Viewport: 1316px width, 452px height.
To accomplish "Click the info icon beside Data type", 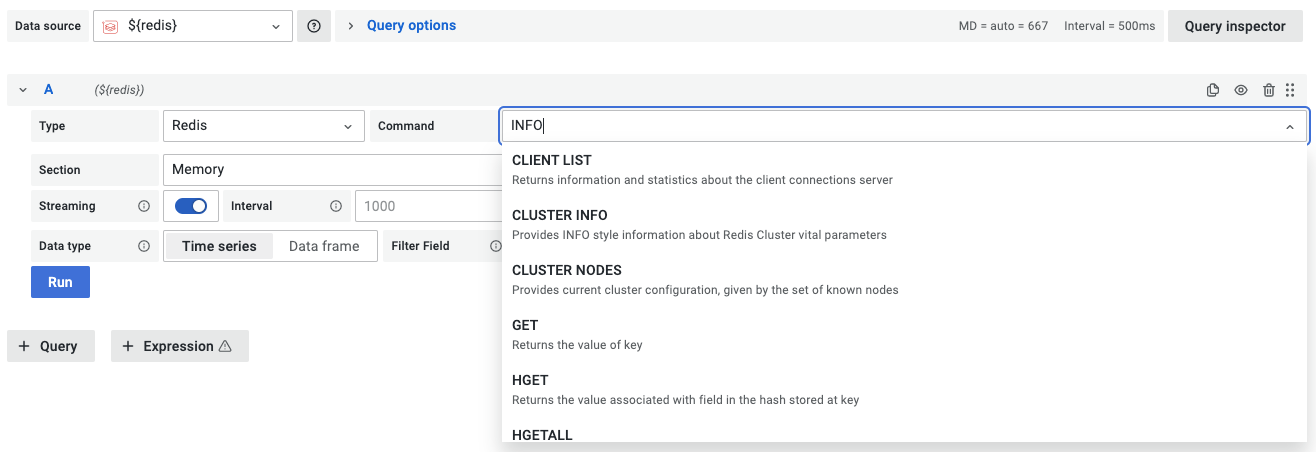I will (143, 246).
